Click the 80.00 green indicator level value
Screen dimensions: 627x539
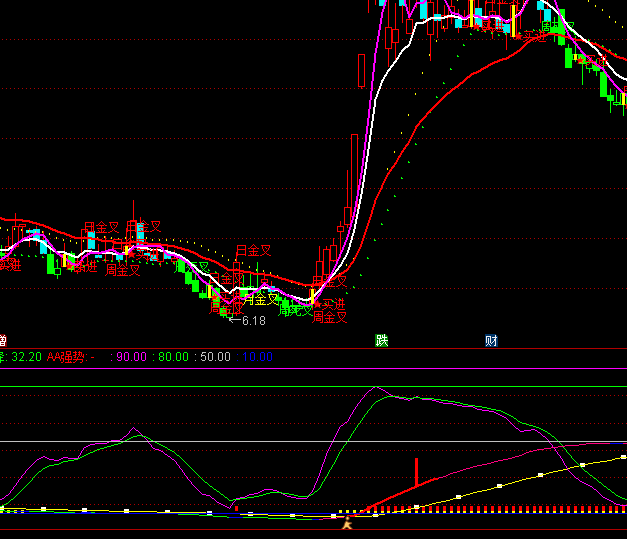(172, 357)
